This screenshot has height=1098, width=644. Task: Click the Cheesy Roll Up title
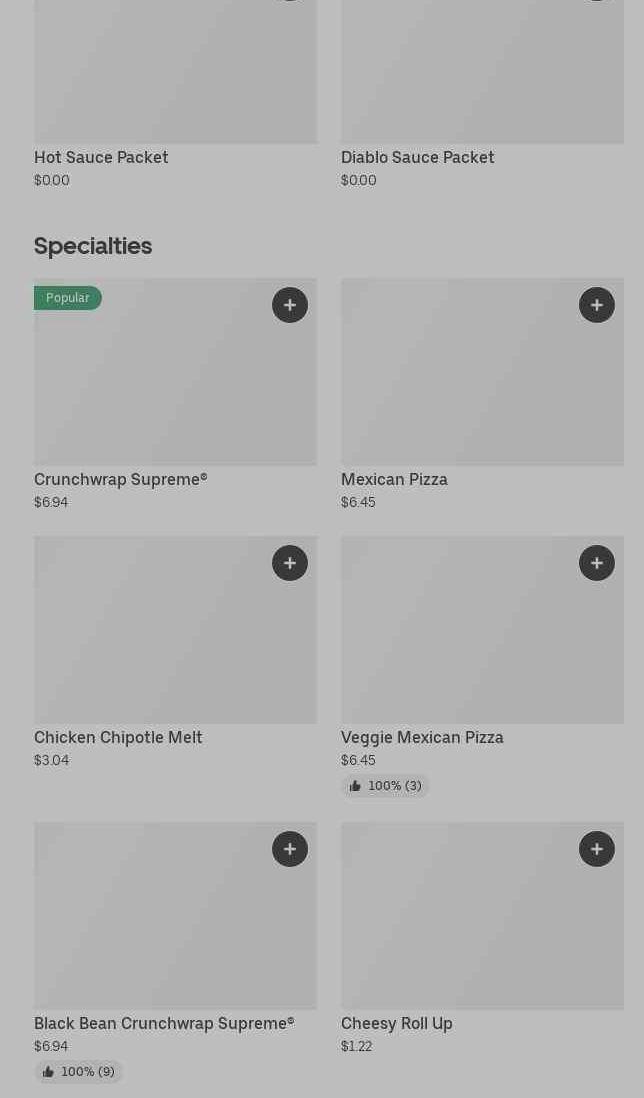coord(396,1023)
